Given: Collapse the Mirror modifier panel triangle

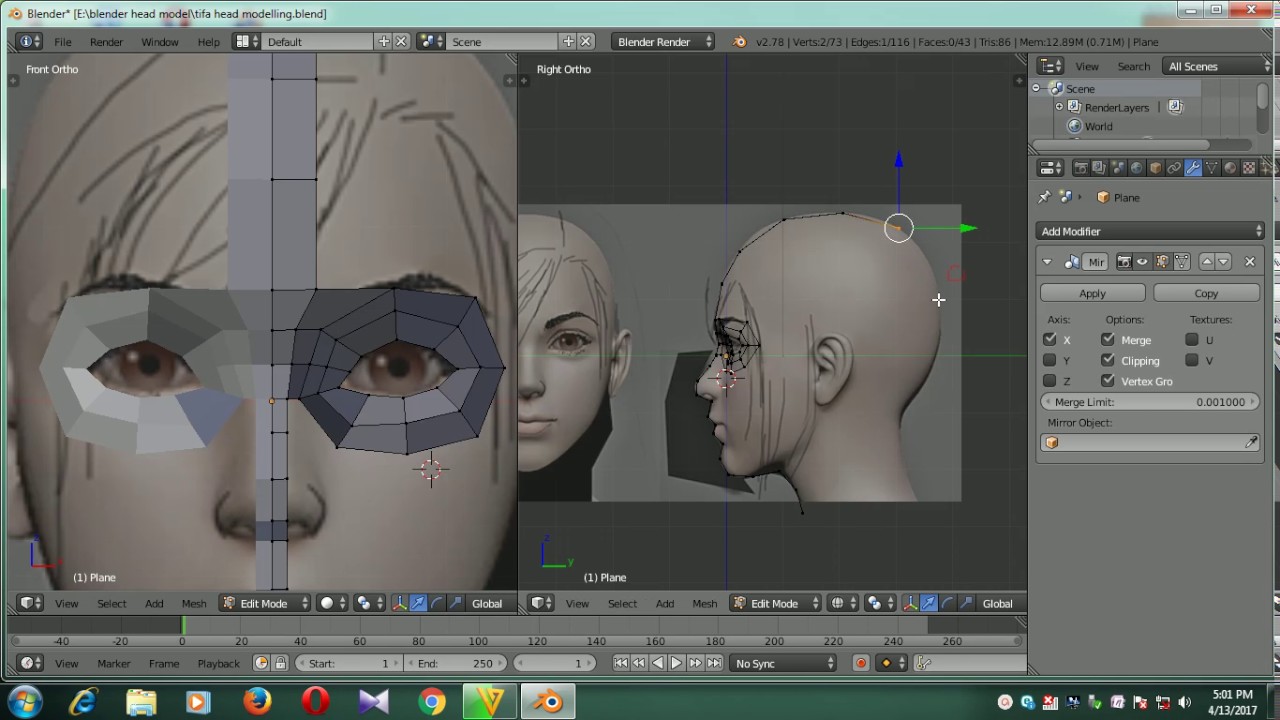Looking at the screenshot, I should click(x=1047, y=262).
